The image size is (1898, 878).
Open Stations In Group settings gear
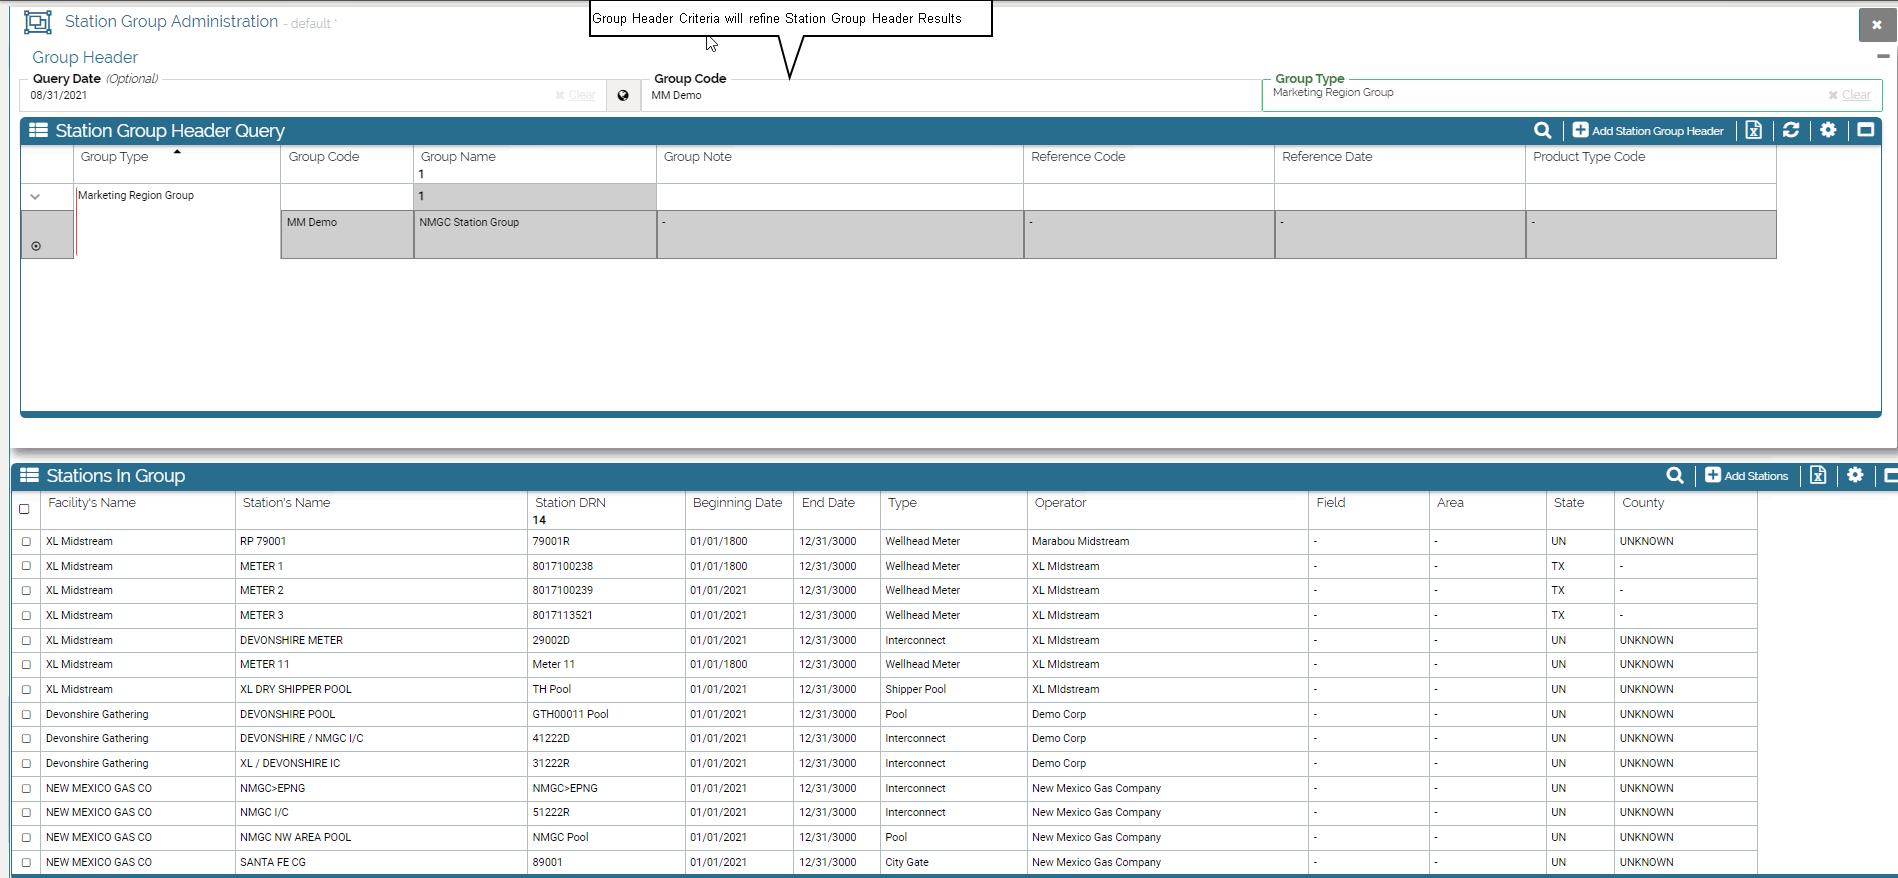point(1855,476)
